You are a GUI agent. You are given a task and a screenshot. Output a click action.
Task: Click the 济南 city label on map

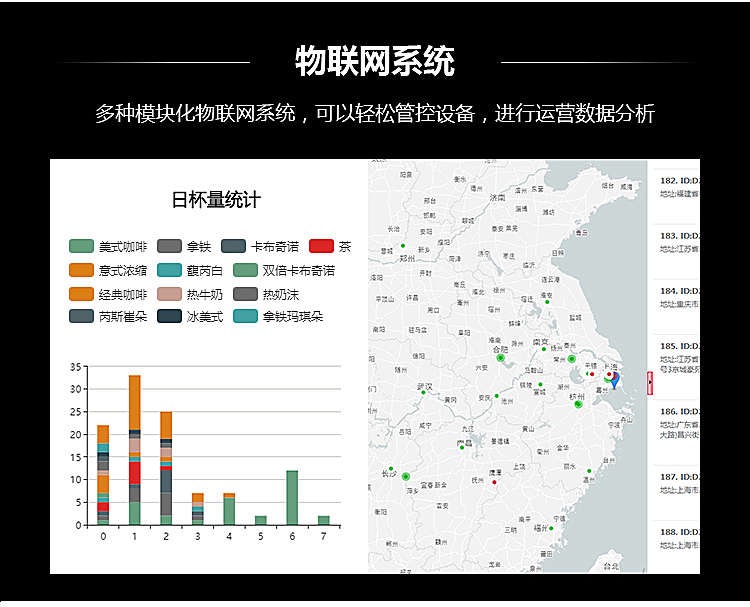(497, 197)
